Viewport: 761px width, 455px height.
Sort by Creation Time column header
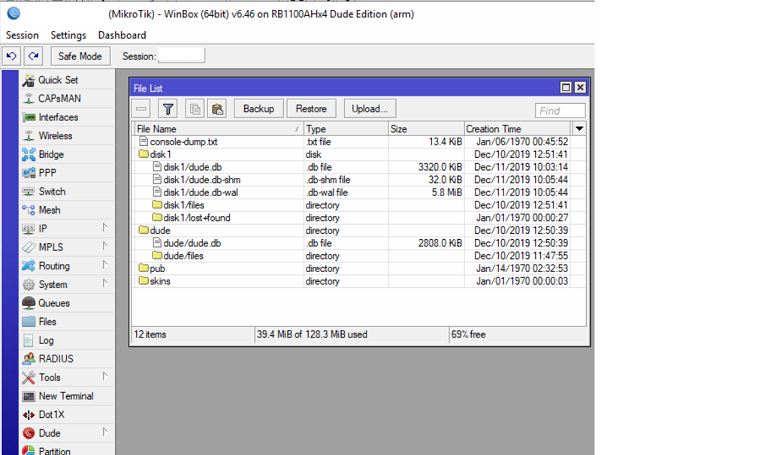coord(518,129)
